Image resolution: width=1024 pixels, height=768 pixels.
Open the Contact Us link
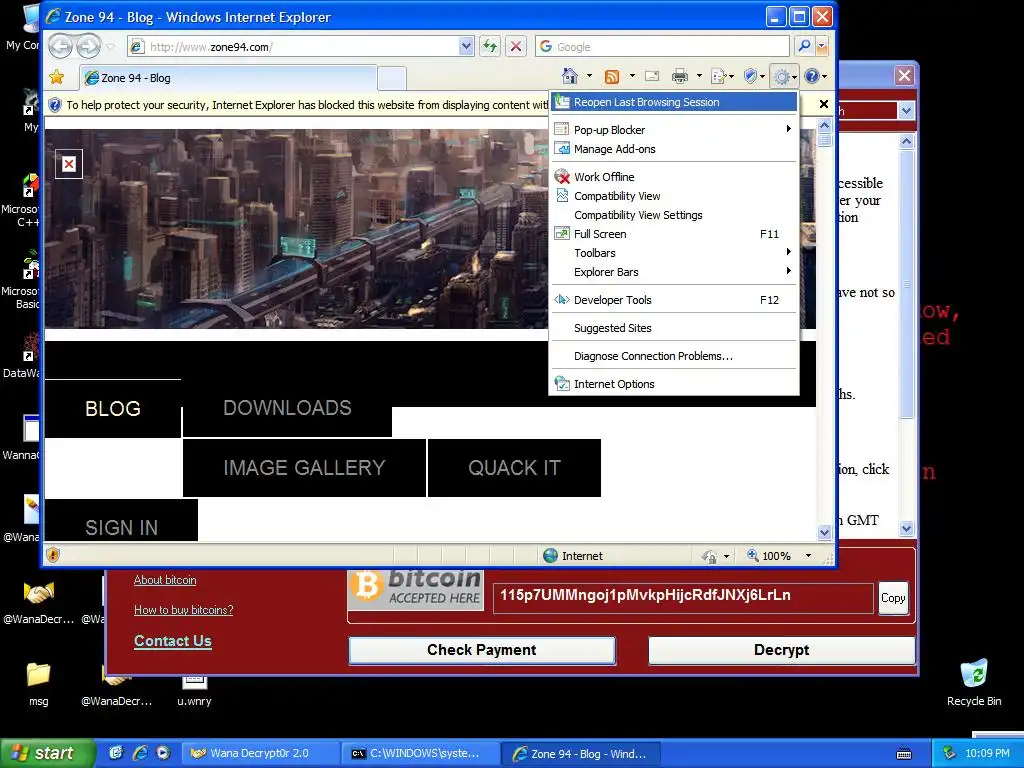tap(172, 641)
